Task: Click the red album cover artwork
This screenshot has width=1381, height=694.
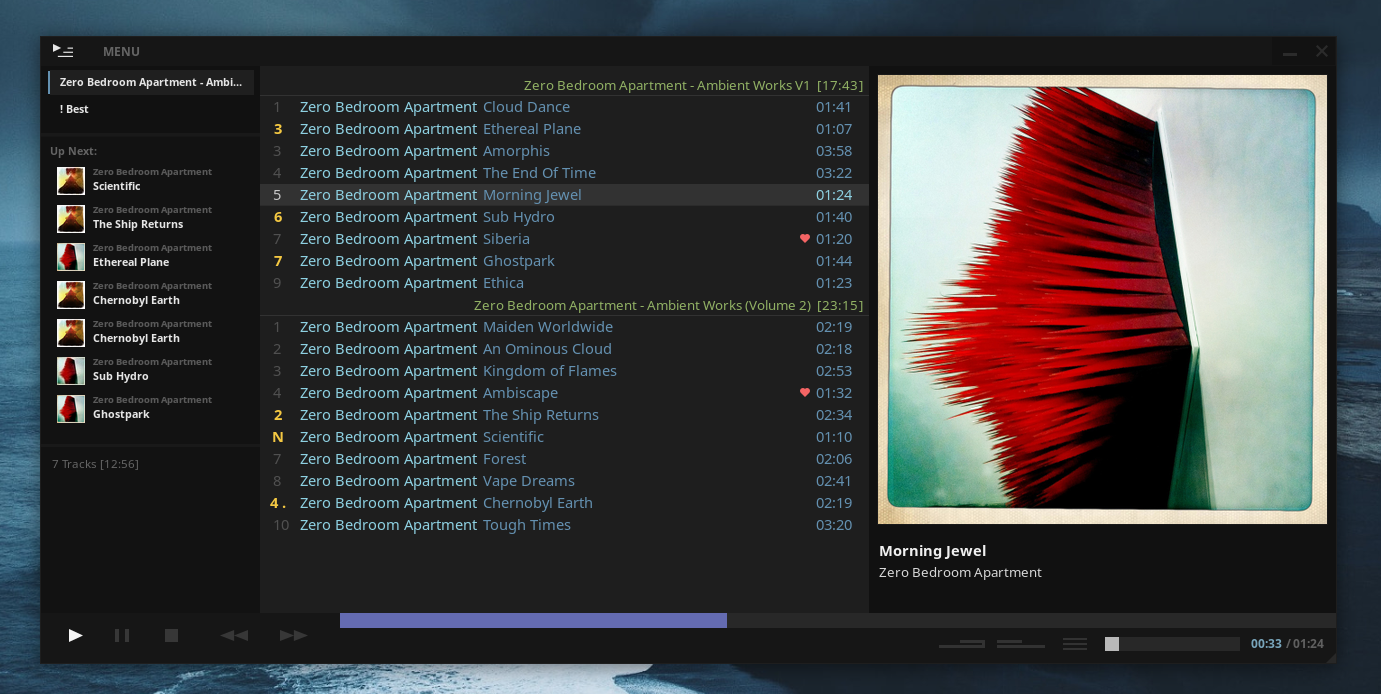Action: click(x=1102, y=299)
